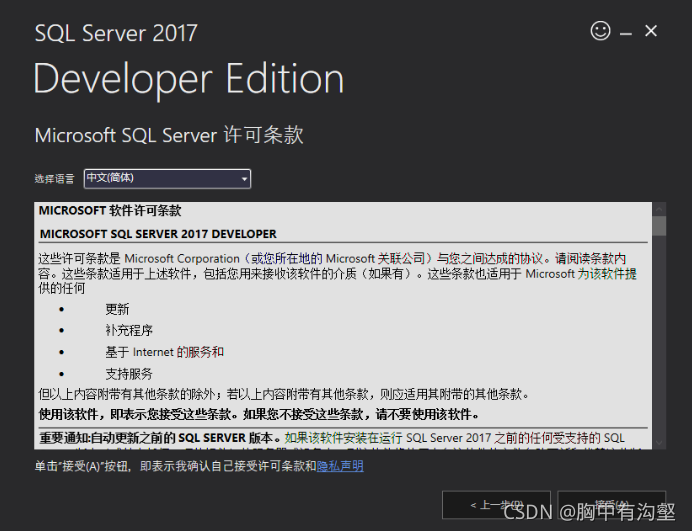692x531 pixels.
Task: Click the "更新" bullet item
Action: 117,309
